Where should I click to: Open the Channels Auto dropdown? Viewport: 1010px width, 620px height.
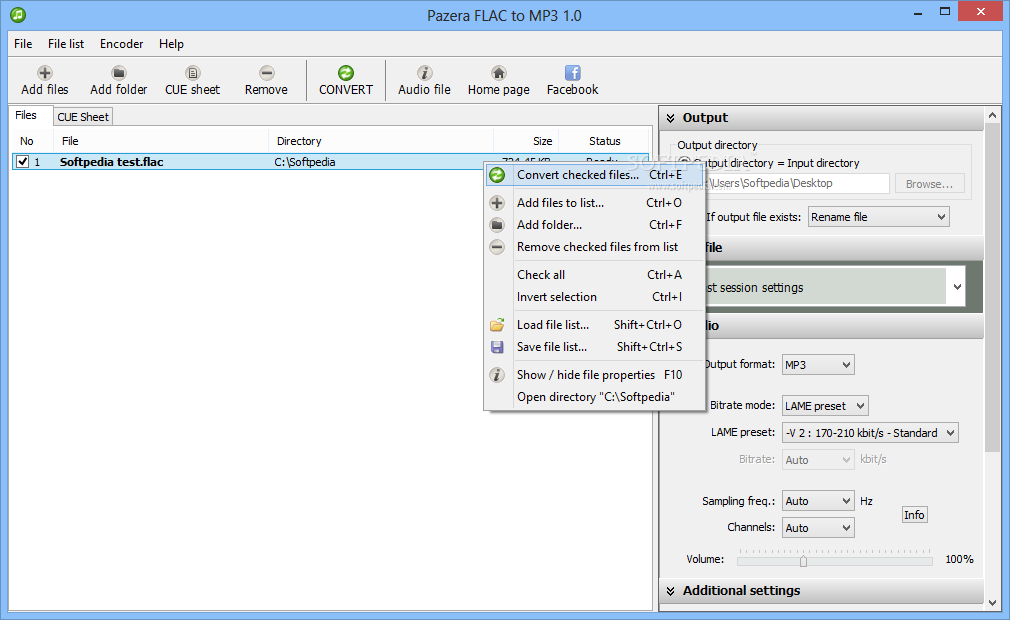point(818,528)
